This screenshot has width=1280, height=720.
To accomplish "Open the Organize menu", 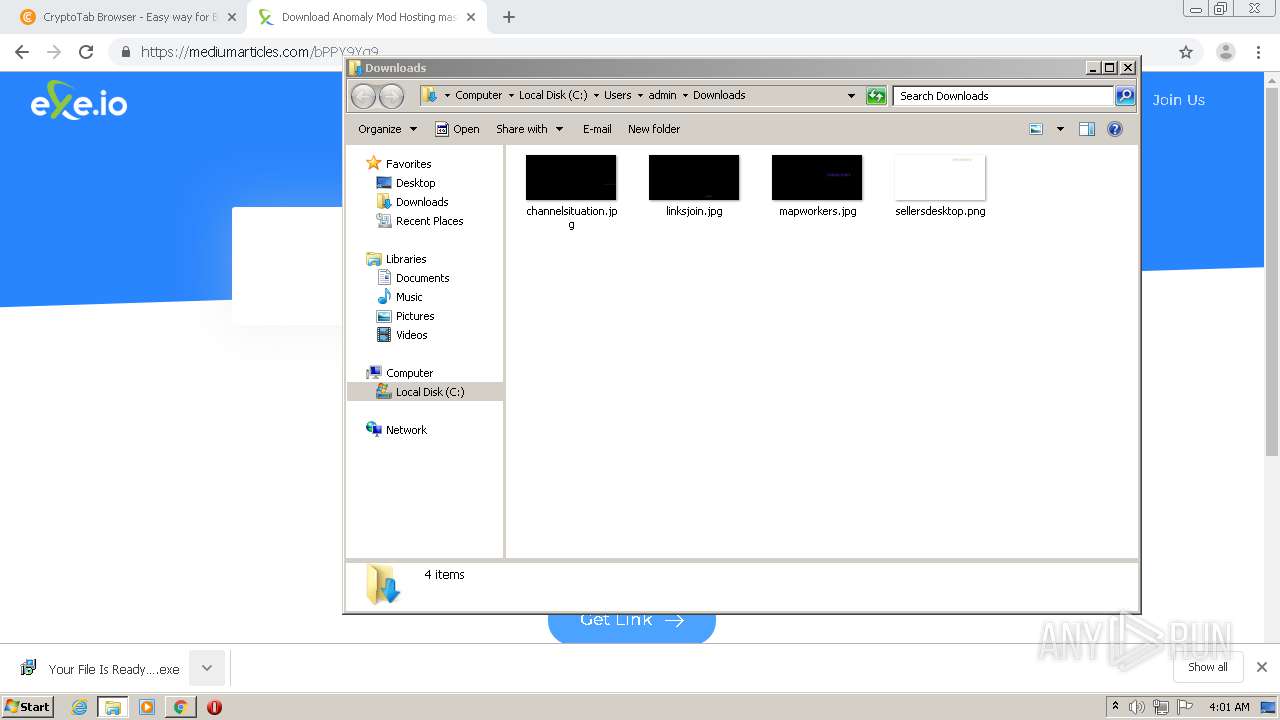I will [387, 129].
